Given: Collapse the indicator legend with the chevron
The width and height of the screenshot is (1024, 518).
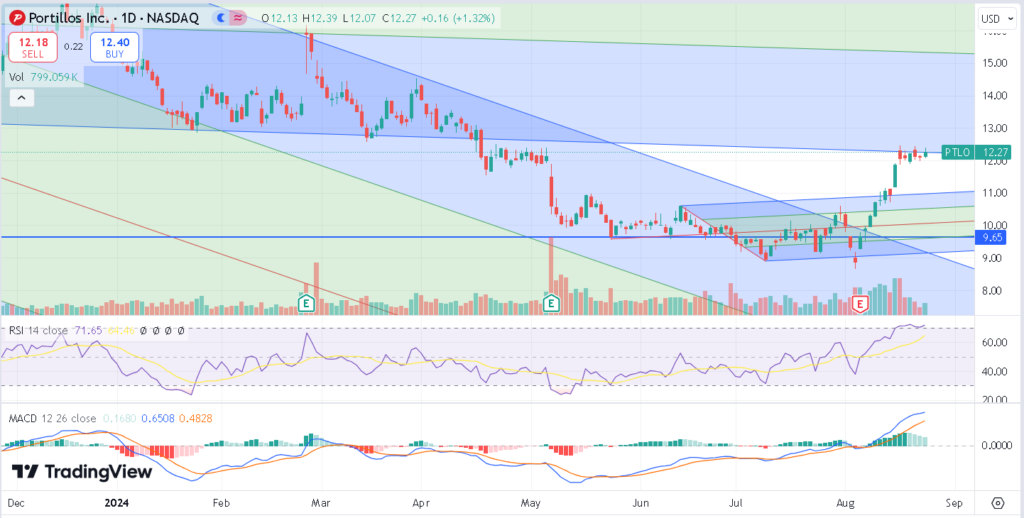Looking at the screenshot, I should (22, 98).
